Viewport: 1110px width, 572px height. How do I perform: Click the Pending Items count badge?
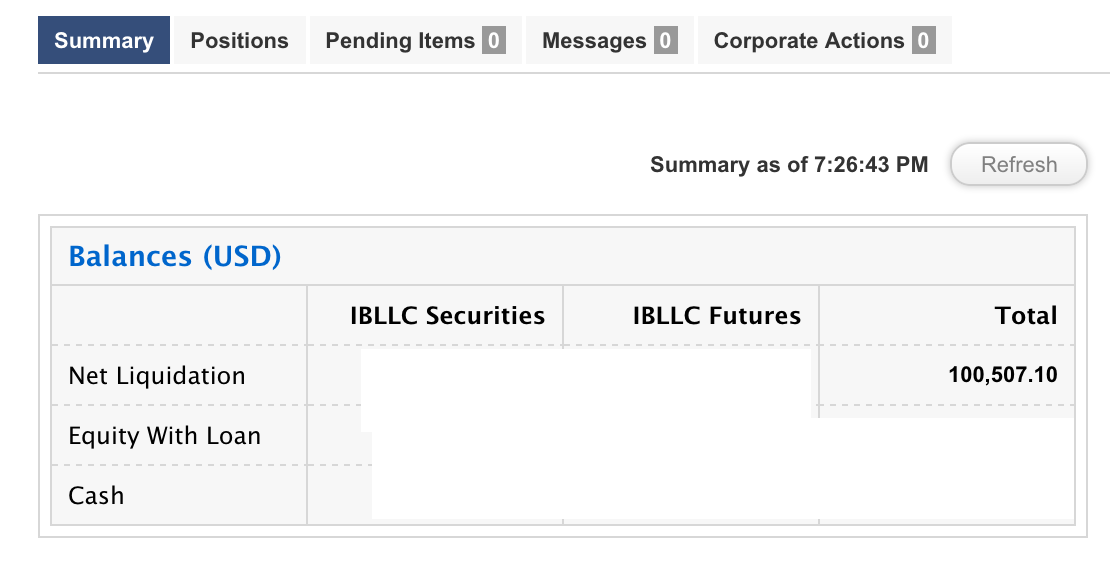pos(493,41)
